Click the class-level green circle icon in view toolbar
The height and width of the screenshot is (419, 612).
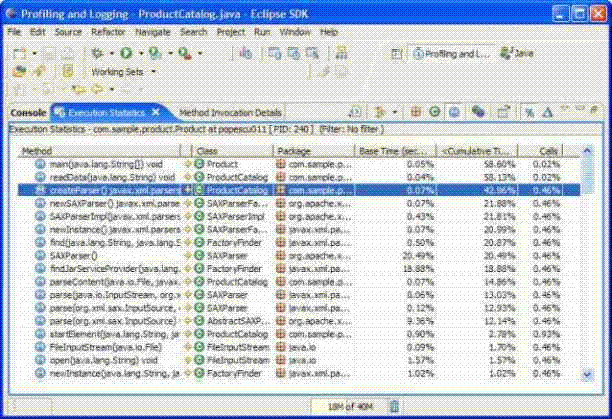(x=433, y=113)
